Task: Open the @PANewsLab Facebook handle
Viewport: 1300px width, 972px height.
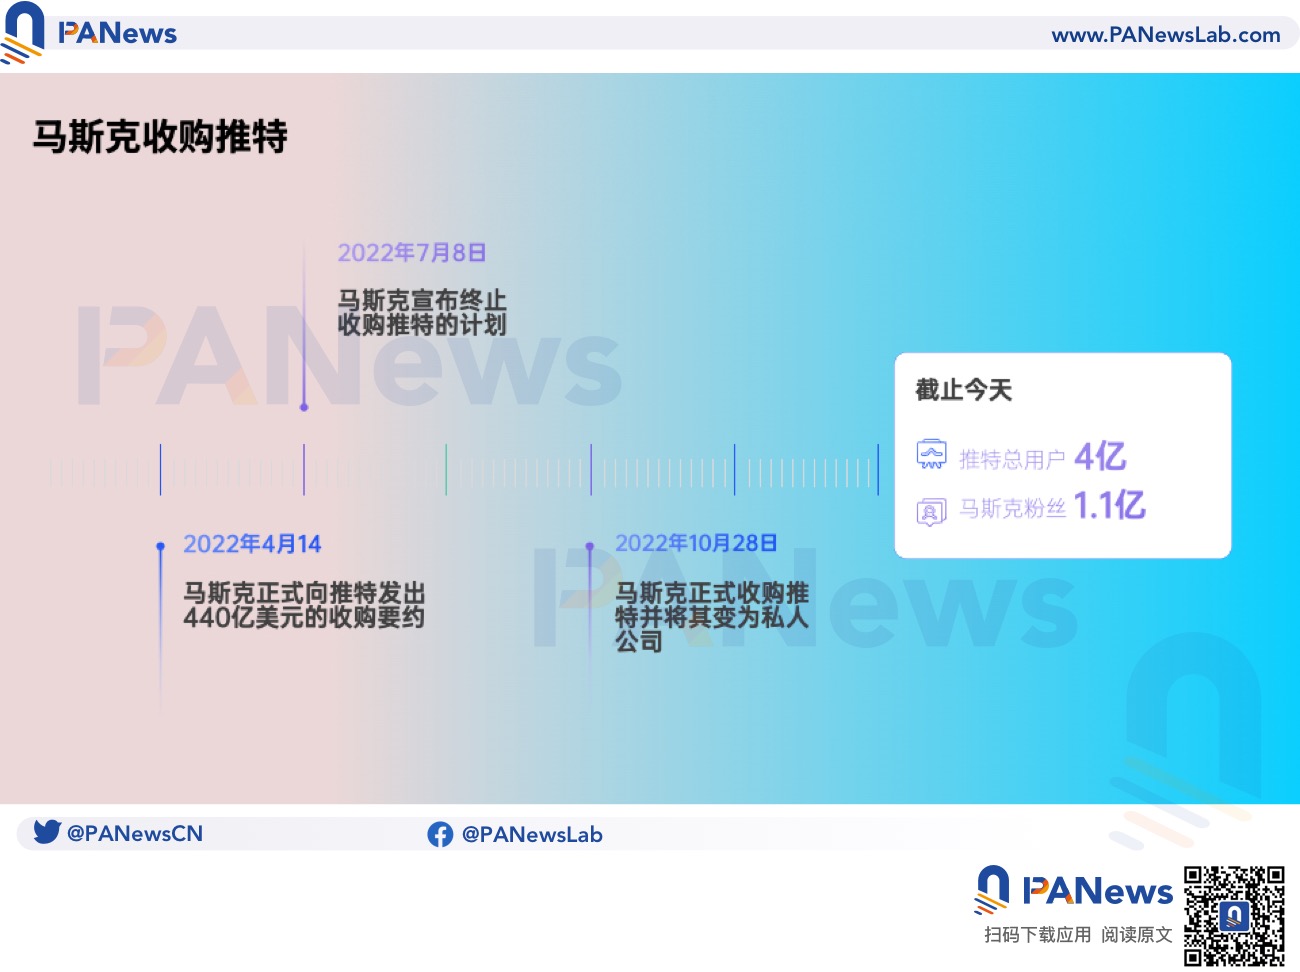Action: (x=531, y=834)
